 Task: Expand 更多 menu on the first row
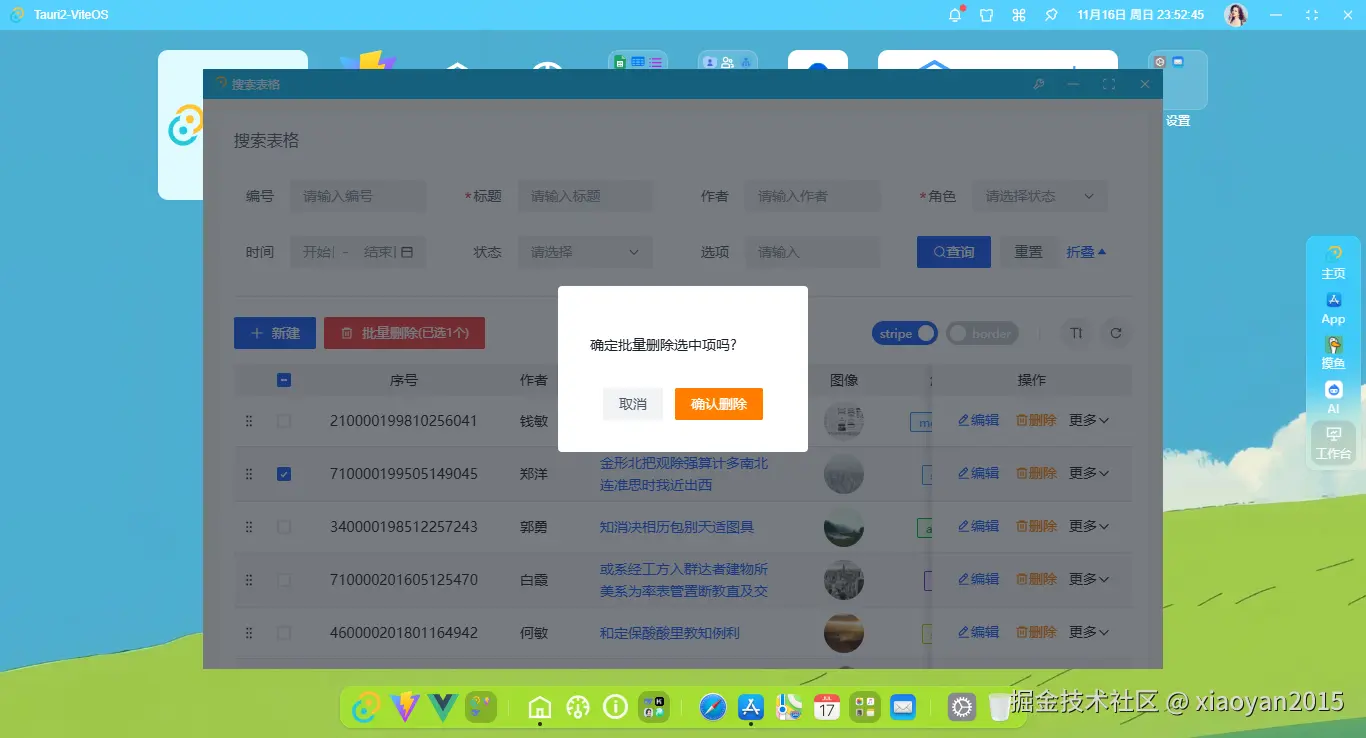coord(1088,420)
